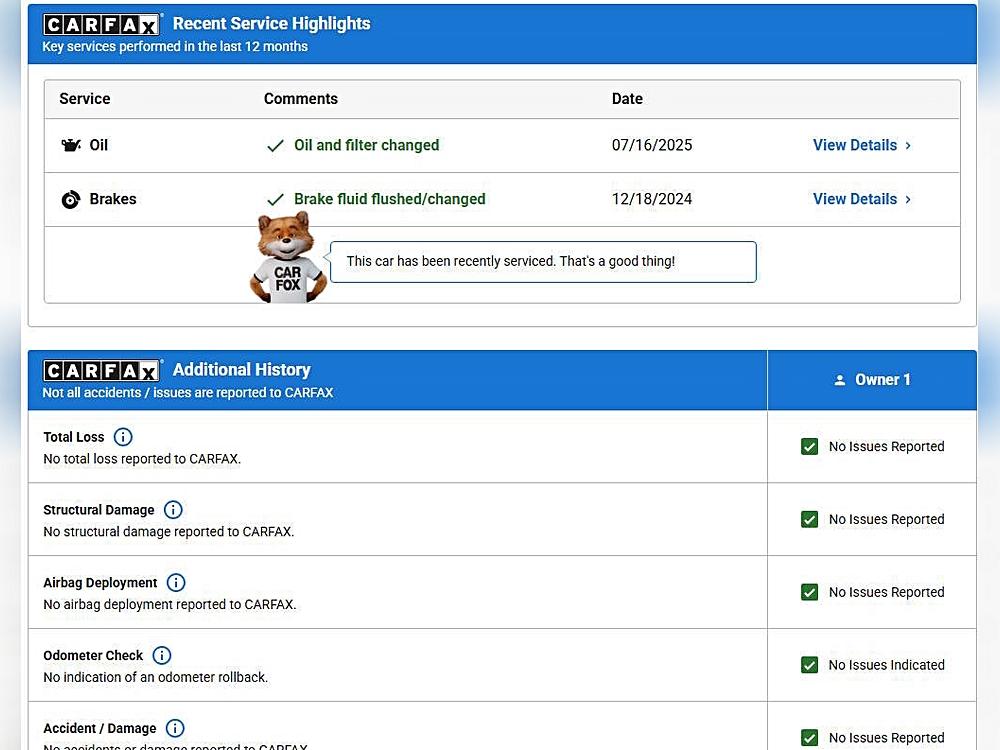Select the Date column header

pyautogui.click(x=627, y=99)
